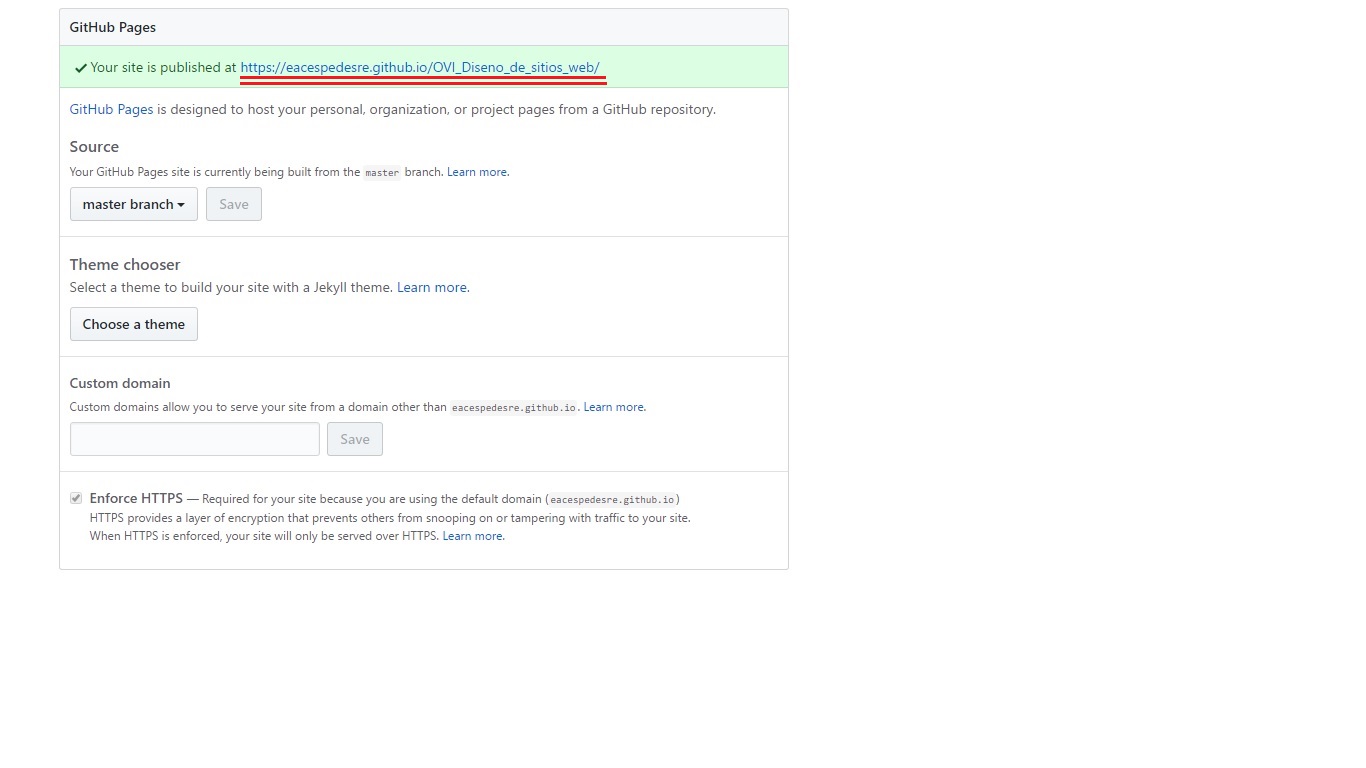1366x768 pixels.
Task: Click the green checkmark published icon
Action: pos(80,68)
